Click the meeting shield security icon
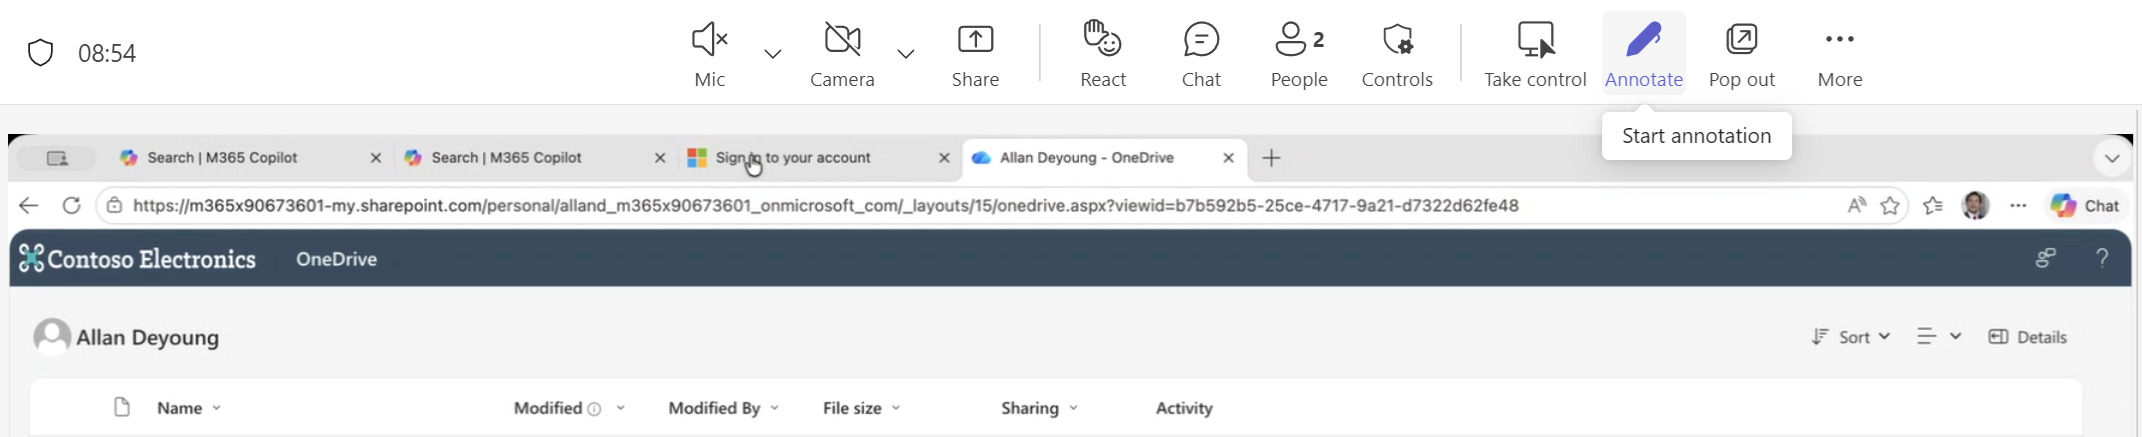Image resolution: width=2142 pixels, height=437 pixels. [40, 53]
